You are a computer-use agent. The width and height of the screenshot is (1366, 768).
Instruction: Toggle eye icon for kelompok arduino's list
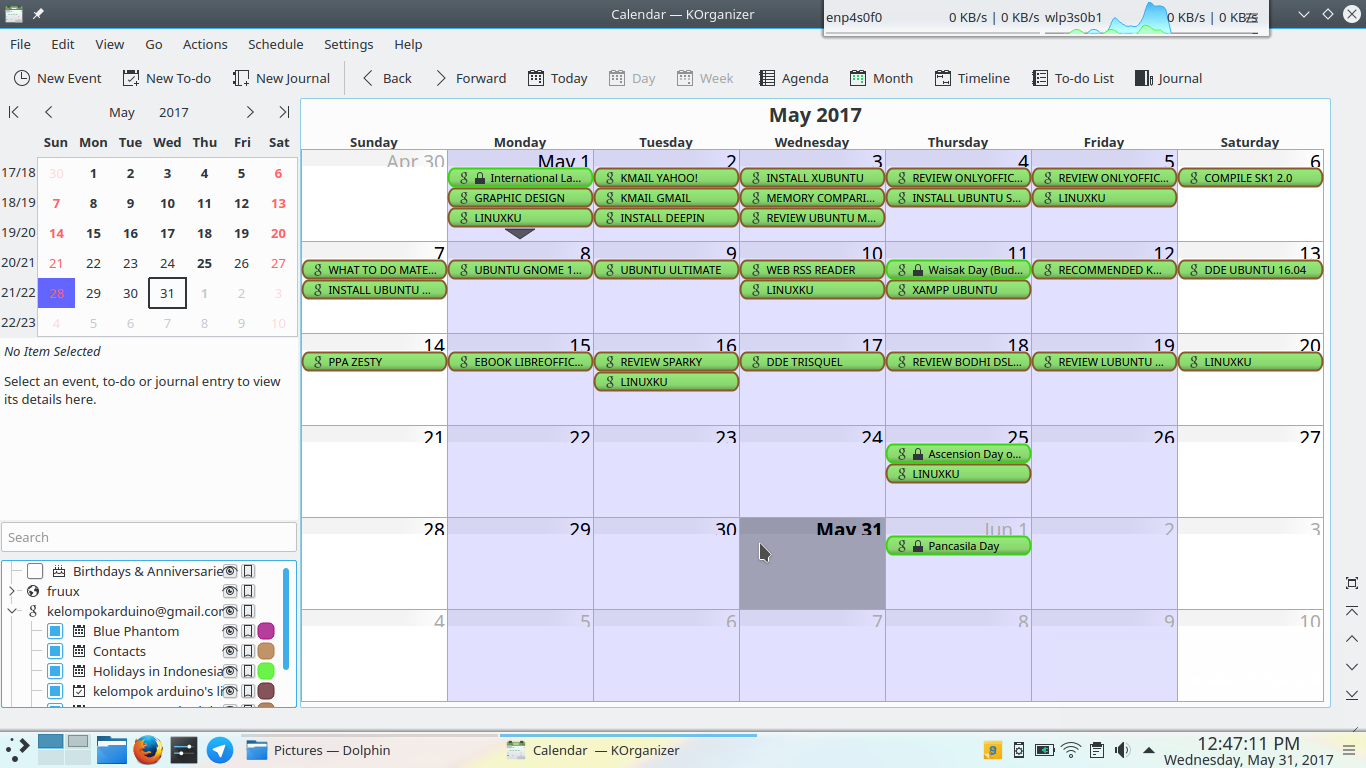[x=230, y=691]
